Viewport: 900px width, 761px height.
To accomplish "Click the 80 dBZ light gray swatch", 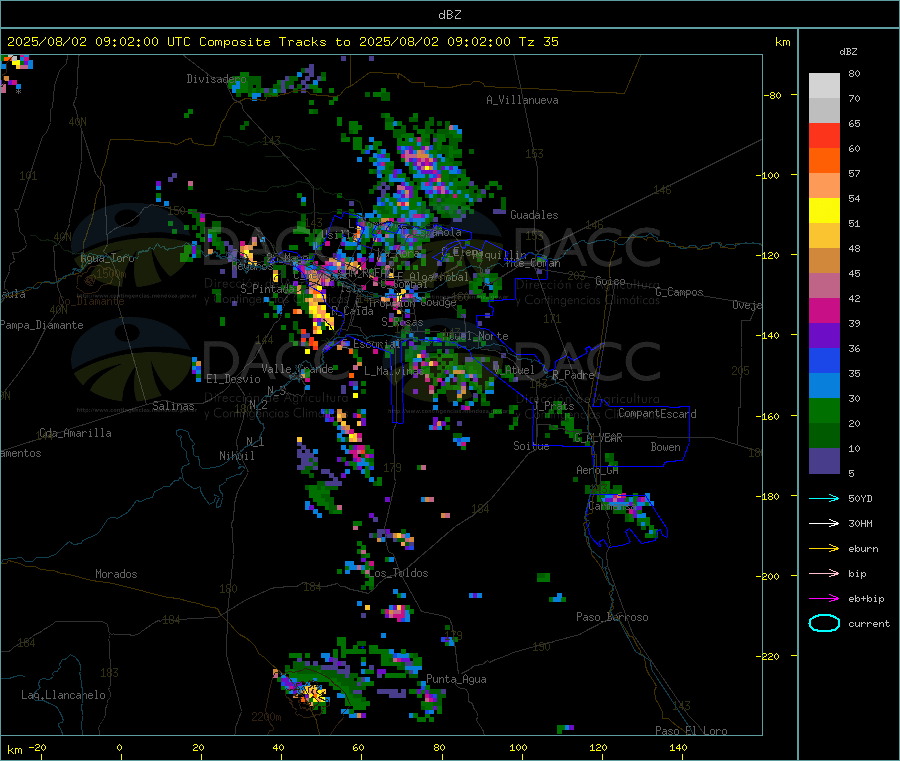I will 824,86.
